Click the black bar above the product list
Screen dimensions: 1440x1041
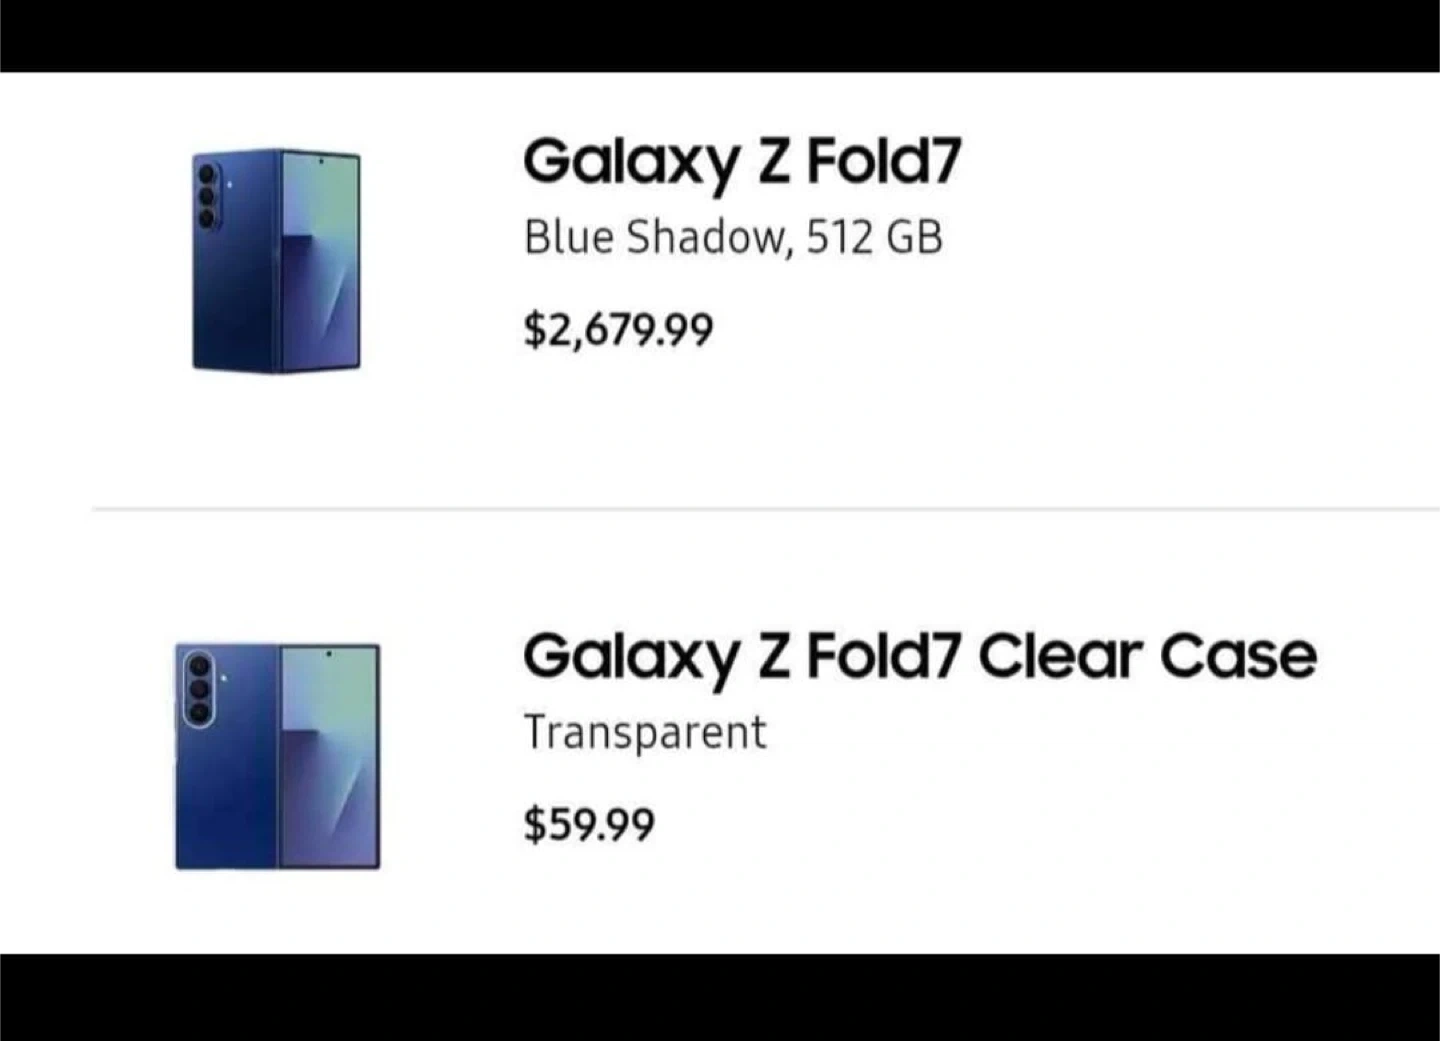720,35
